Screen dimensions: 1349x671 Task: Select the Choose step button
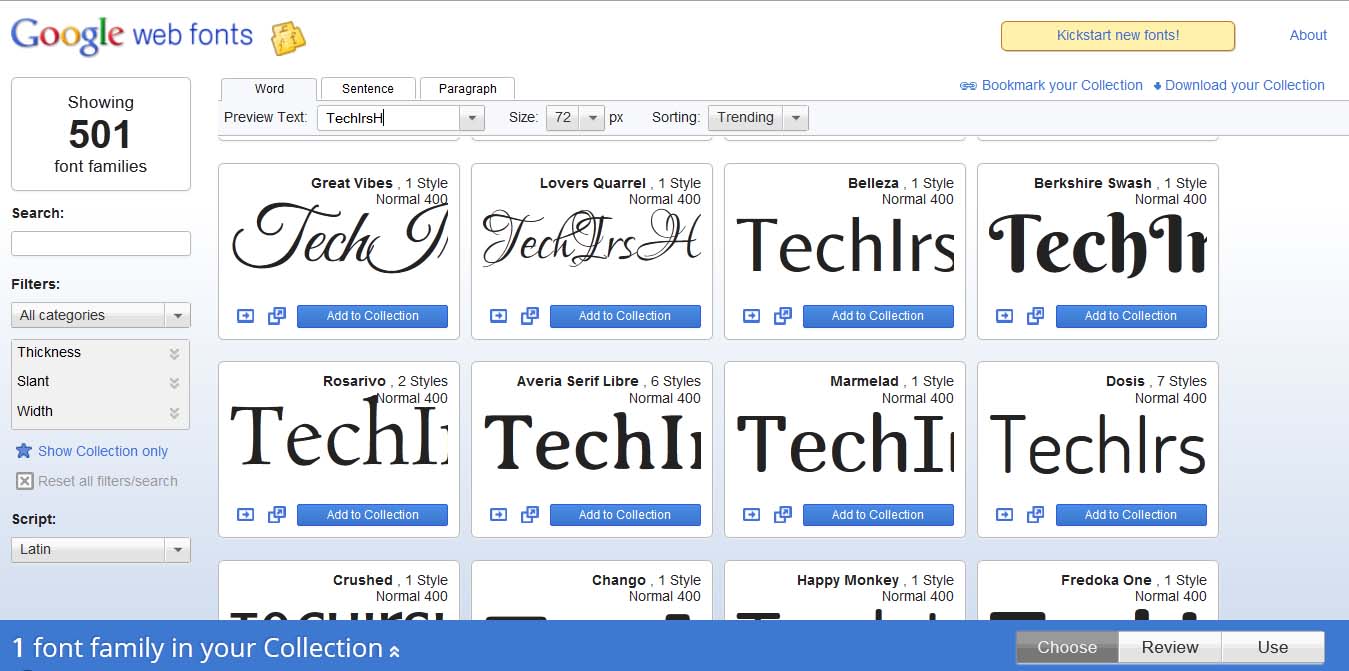[1067, 647]
